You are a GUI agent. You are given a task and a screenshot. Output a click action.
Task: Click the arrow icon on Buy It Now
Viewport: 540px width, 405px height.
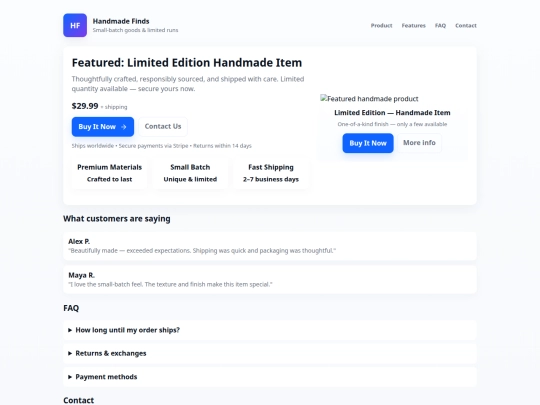(124, 127)
